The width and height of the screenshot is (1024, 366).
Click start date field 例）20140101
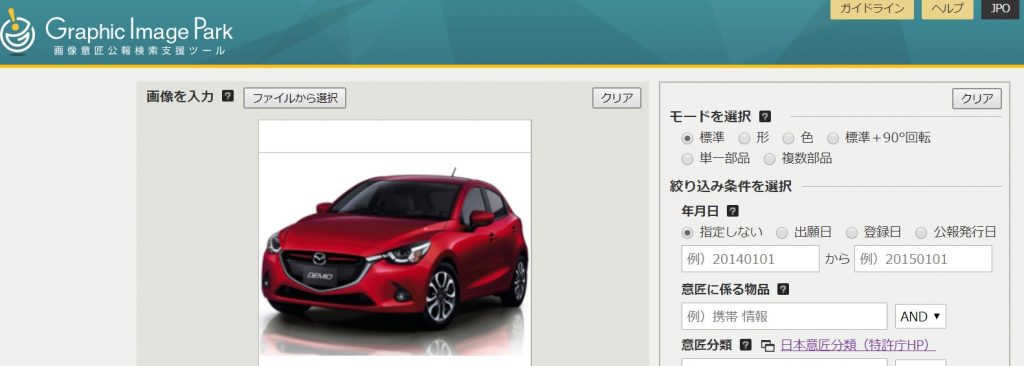750,259
